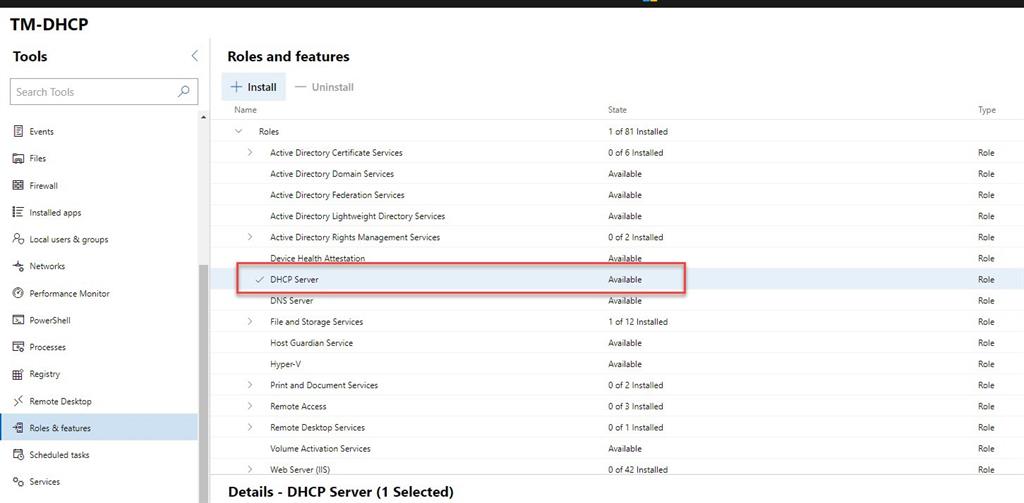The image size is (1024, 503).
Task: Expand Print and Document Services
Action: pos(249,385)
